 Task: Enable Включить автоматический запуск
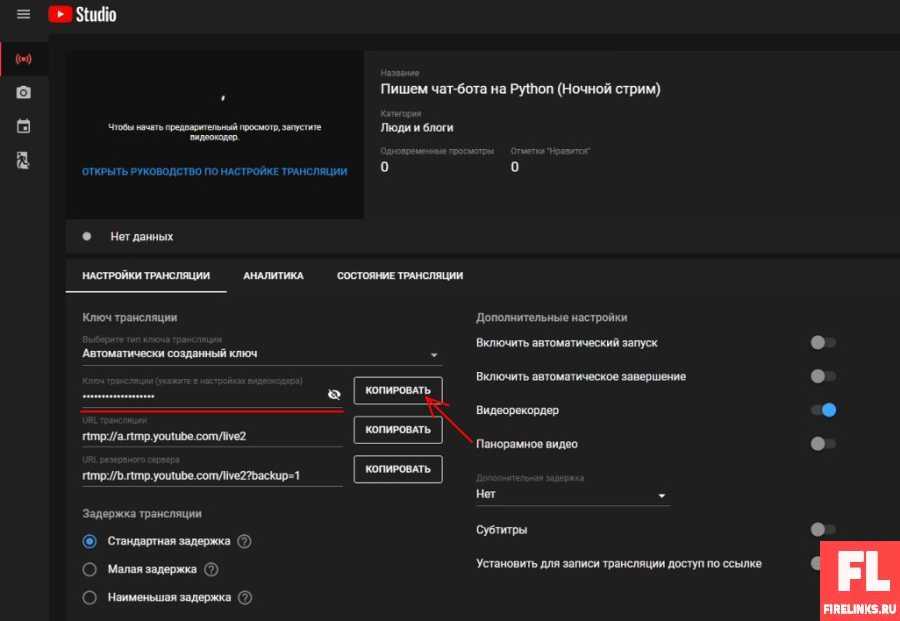coord(823,343)
